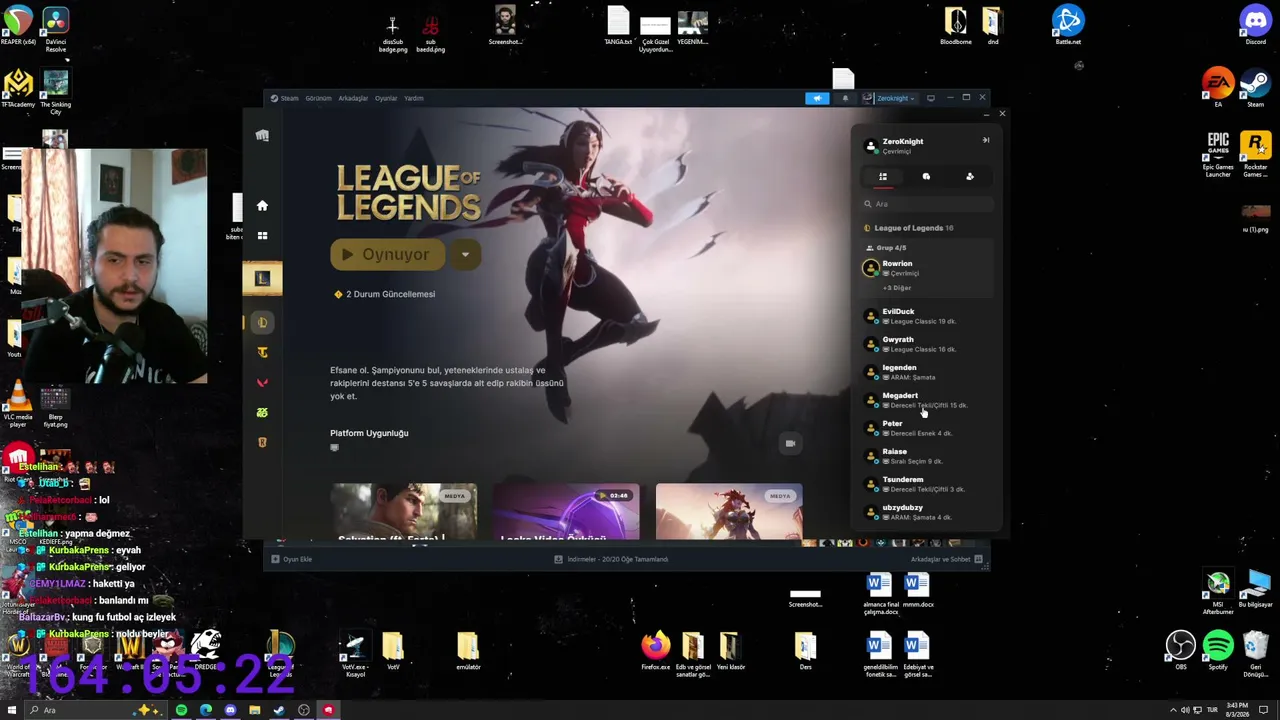Open the Gwen MEDYA thumbnail card

tap(404, 511)
